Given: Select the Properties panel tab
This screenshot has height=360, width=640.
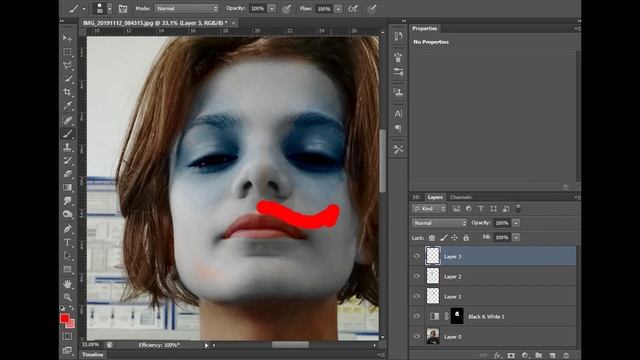Looking at the screenshot, I should coord(424,29).
